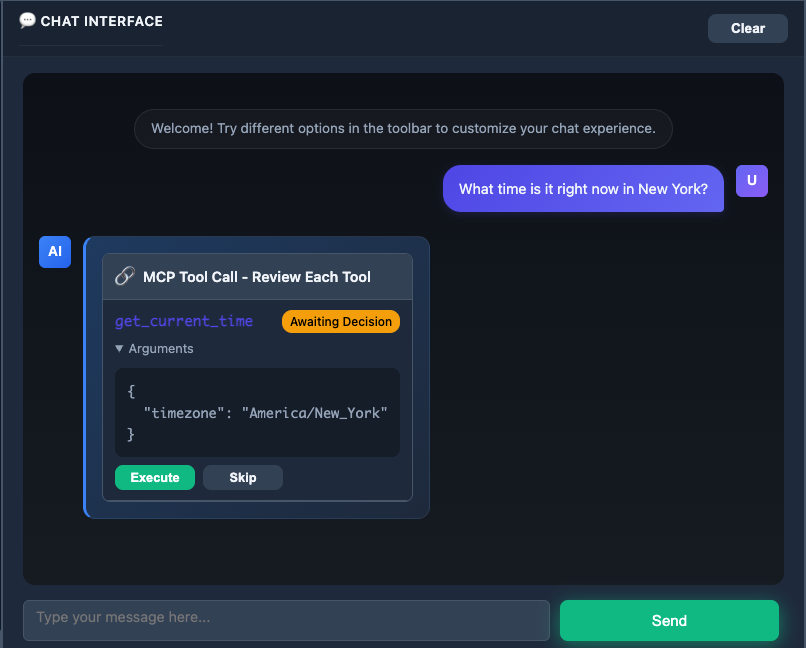The width and height of the screenshot is (806, 648).
Task: Click the speech bubble icon beside Chat Interface
Action: click(27, 21)
